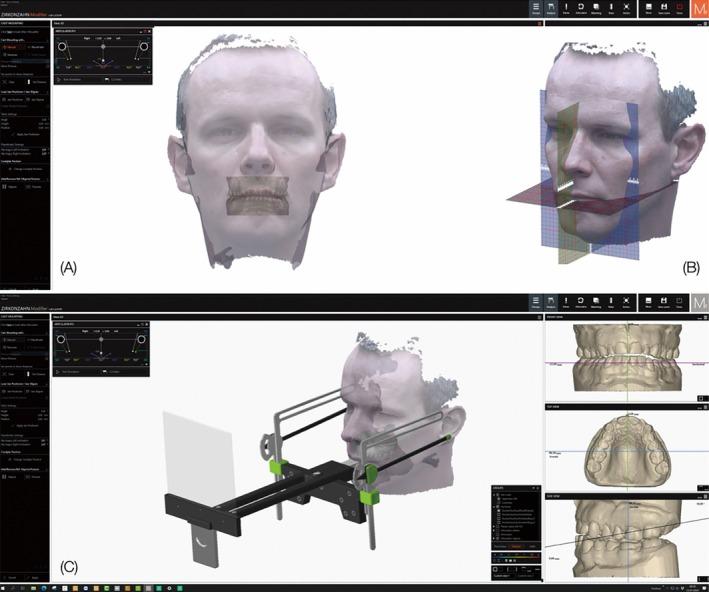Collapse the upper Articulator floating panel
Image resolution: width=709 pixels, height=592 pixels.
(141, 31)
